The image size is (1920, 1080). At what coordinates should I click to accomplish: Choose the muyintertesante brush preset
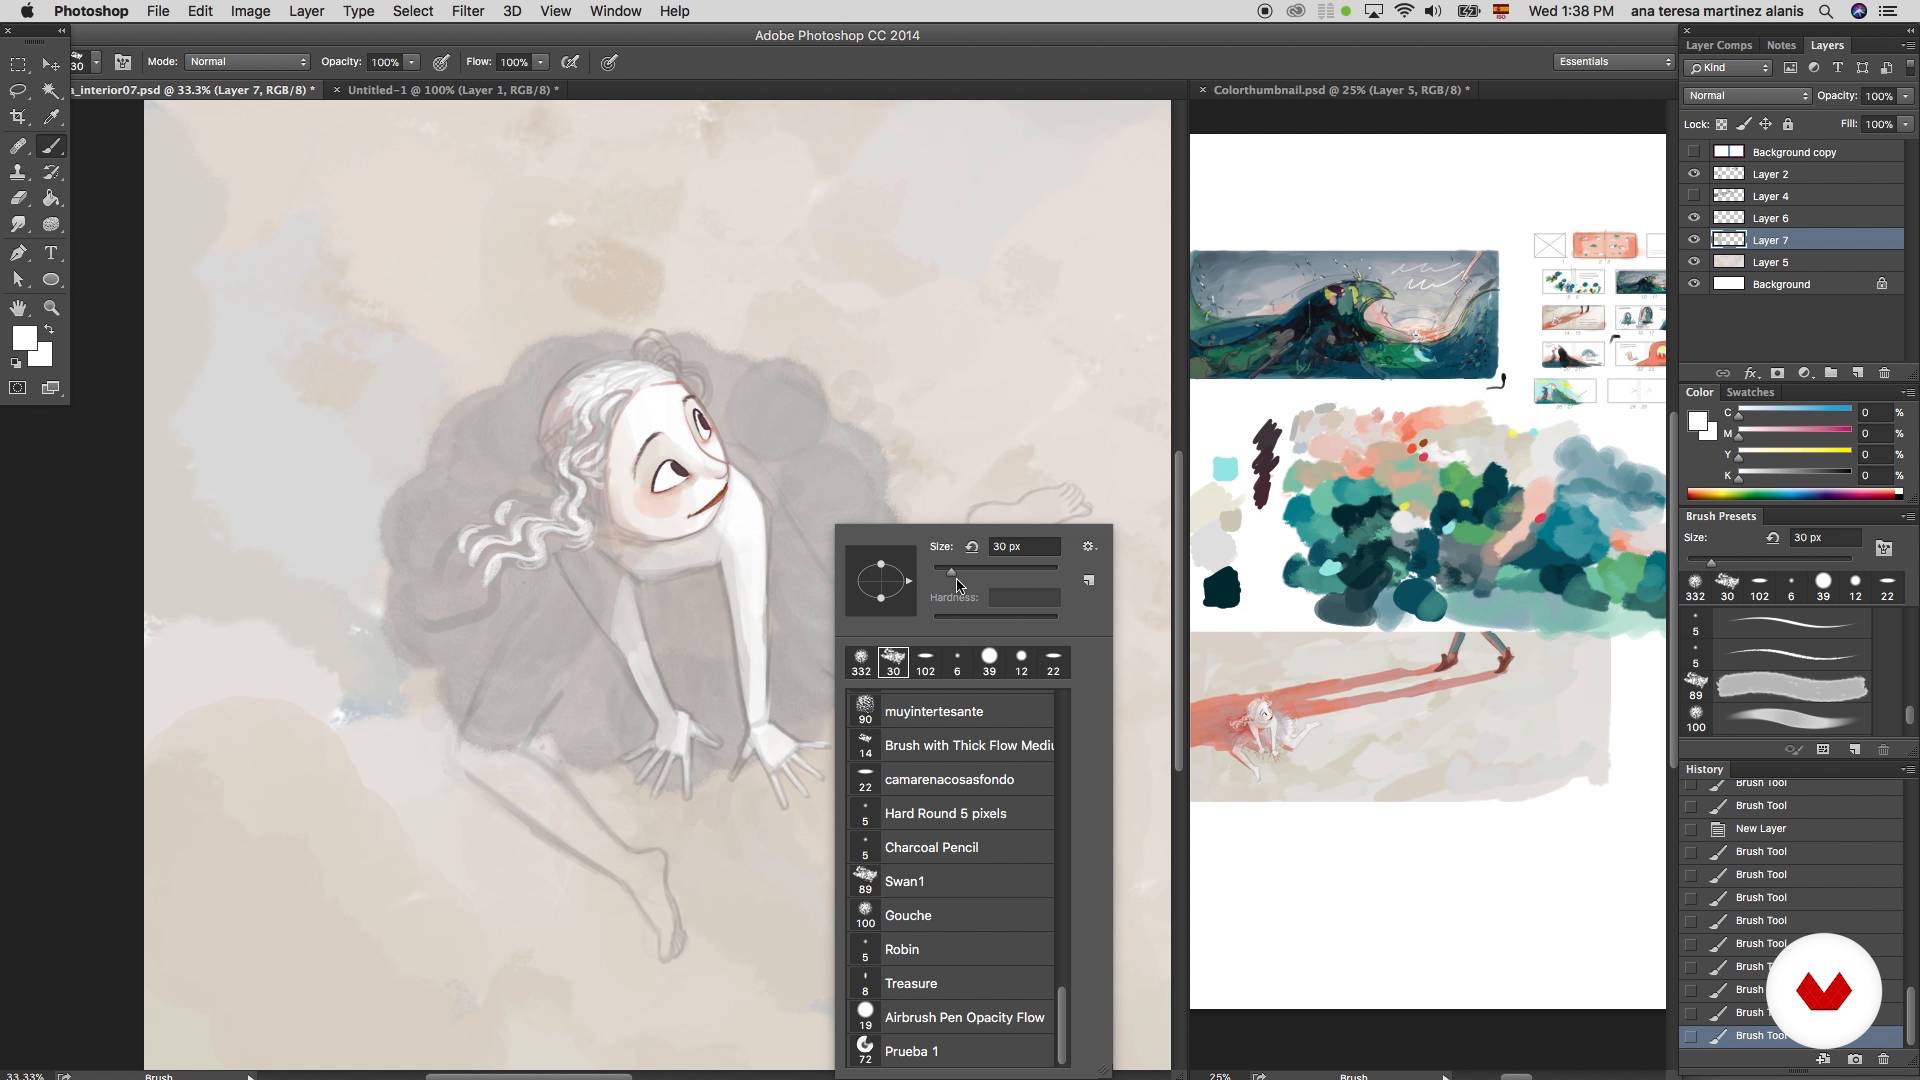[x=950, y=711]
